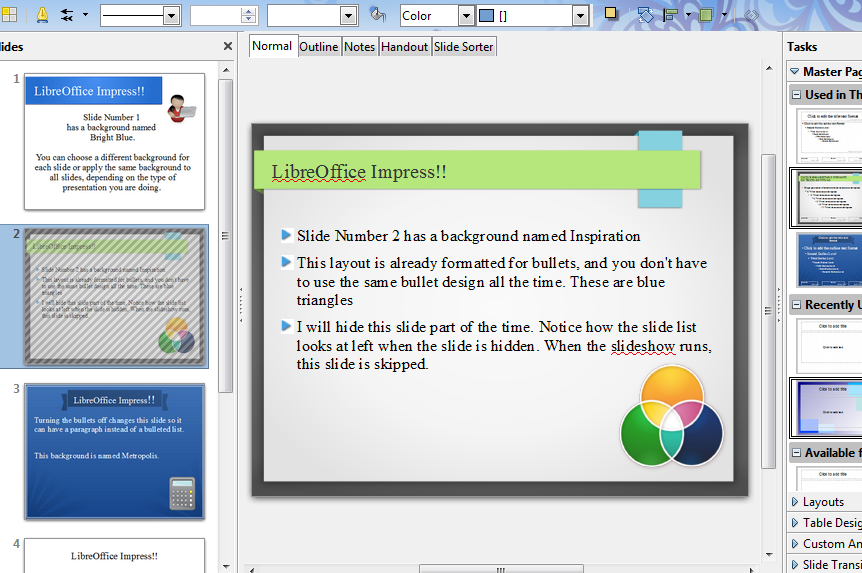Click the slide panel scroll up arrow
Viewport: 862px width, 573px height.
tap(226, 70)
